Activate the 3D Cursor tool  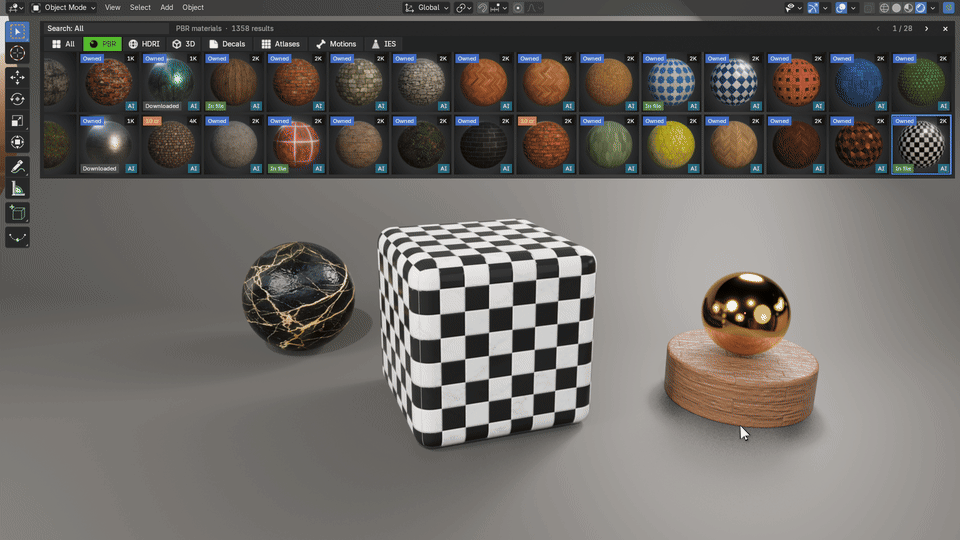point(17,53)
